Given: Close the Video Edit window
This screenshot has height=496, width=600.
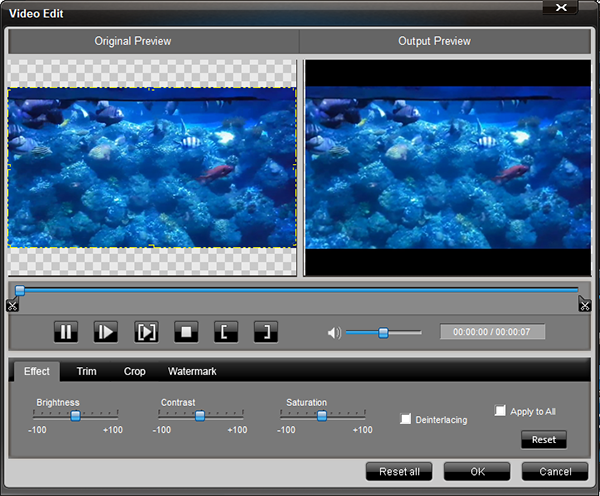Looking at the screenshot, I should 561,7.
